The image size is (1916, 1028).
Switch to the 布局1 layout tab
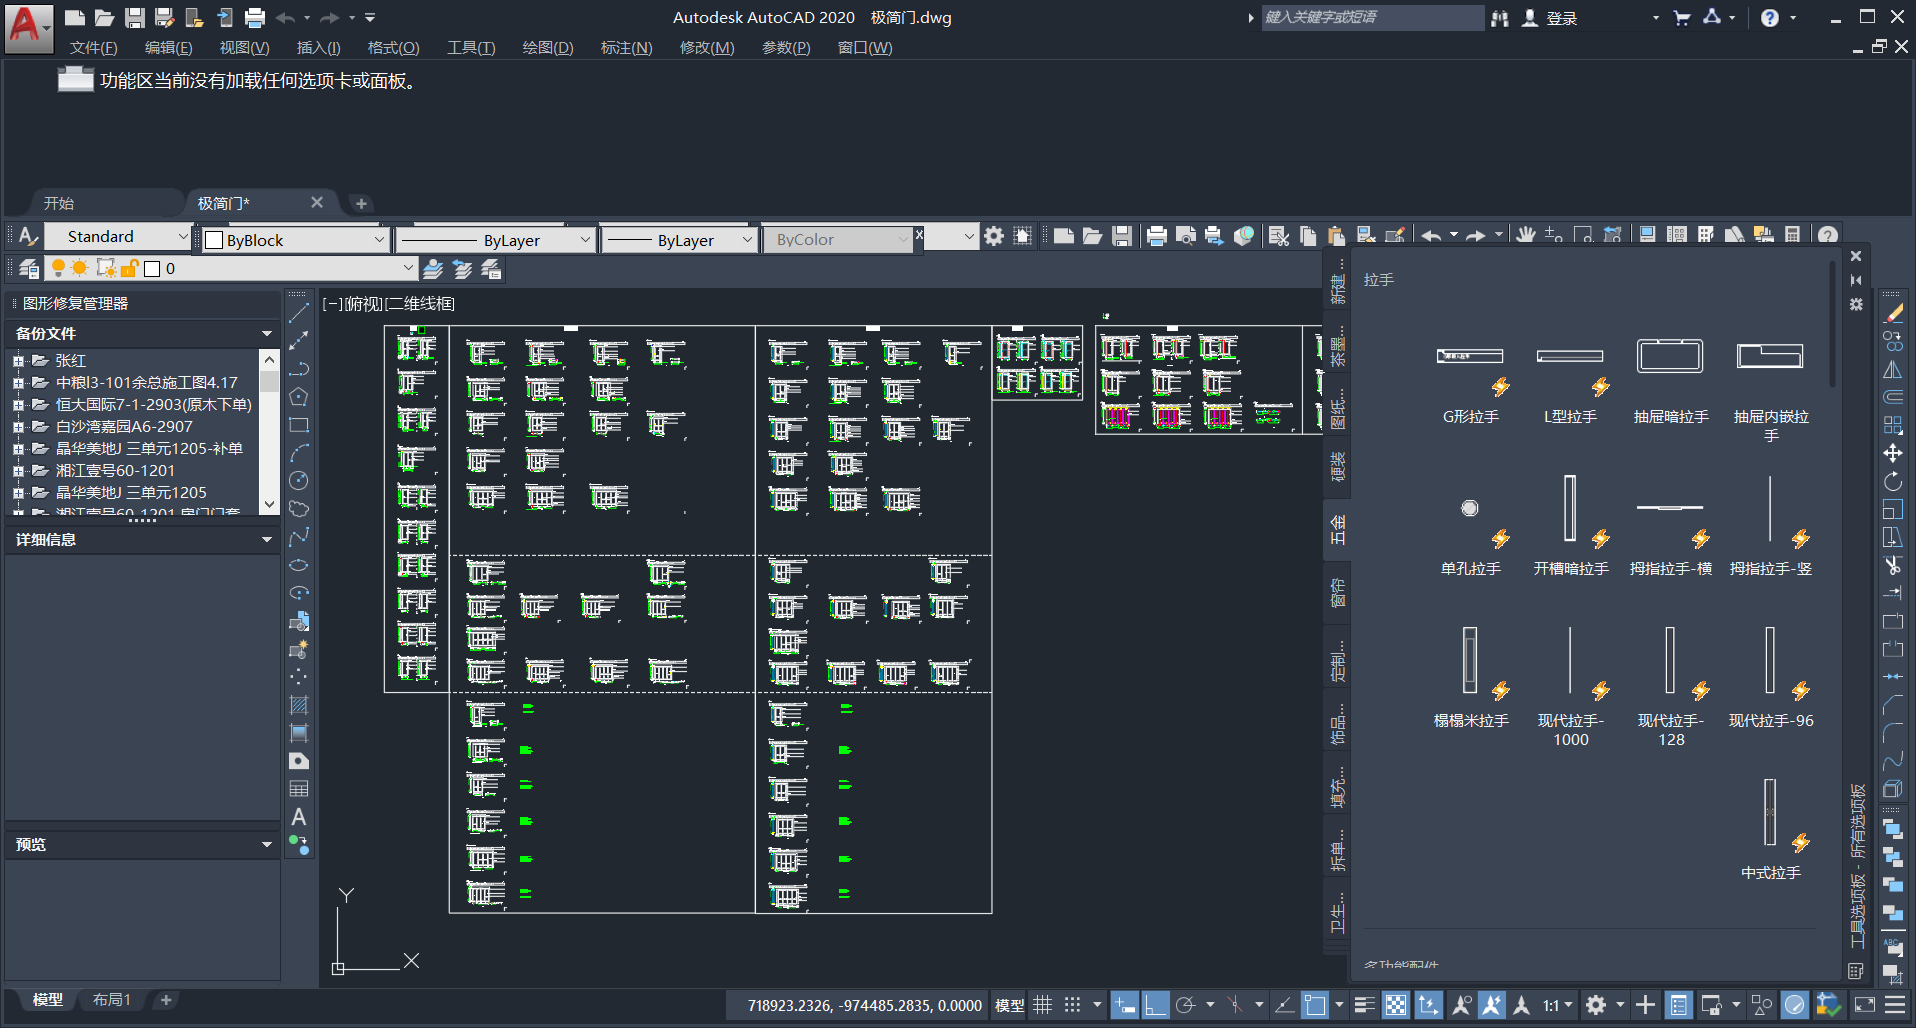(x=112, y=999)
